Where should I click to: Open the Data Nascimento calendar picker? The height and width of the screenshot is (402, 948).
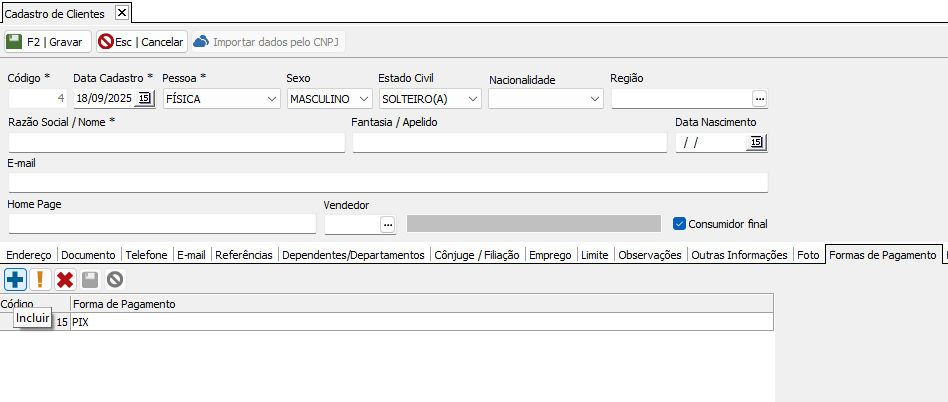point(756,143)
